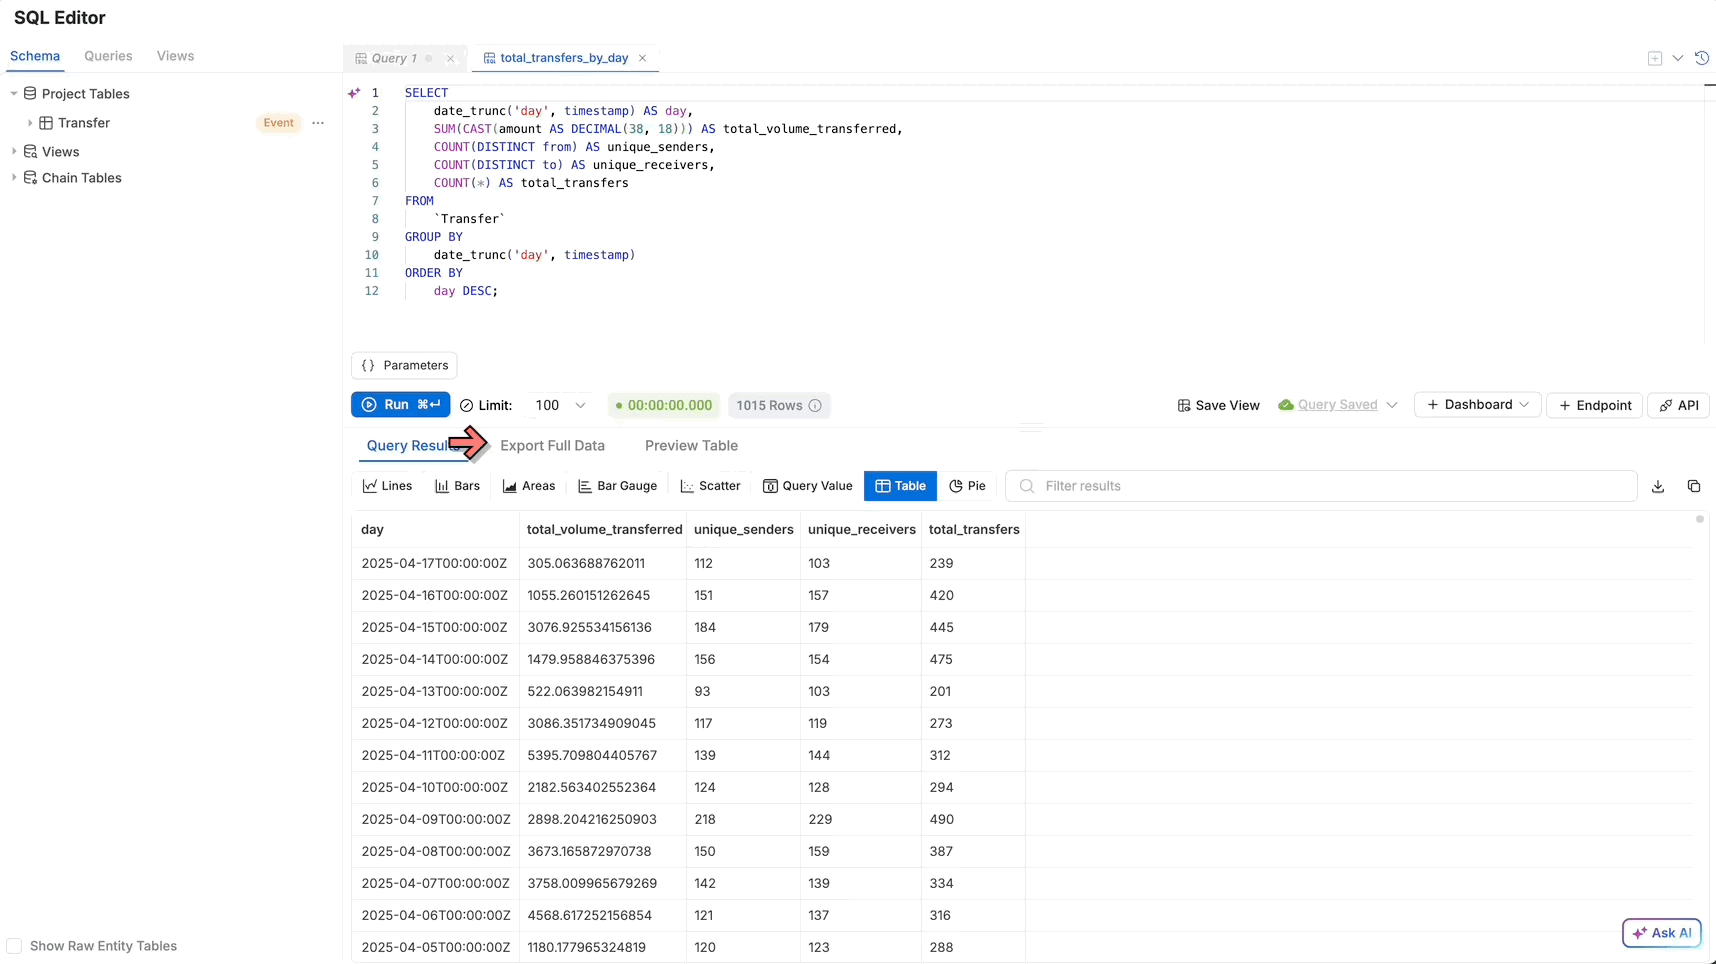Switch to the Queries tab
This screenshot has width=1716, height=964.
point(108,56)
